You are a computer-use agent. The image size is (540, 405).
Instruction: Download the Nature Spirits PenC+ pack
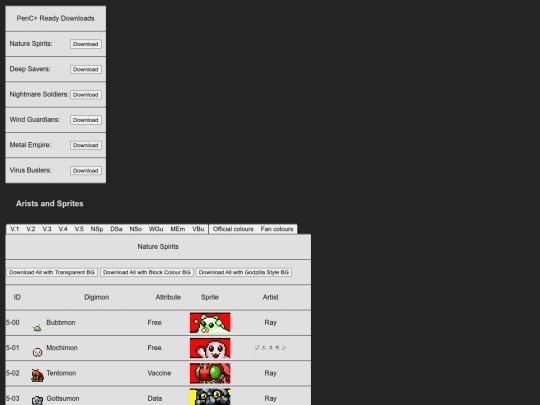pos(86,44)
